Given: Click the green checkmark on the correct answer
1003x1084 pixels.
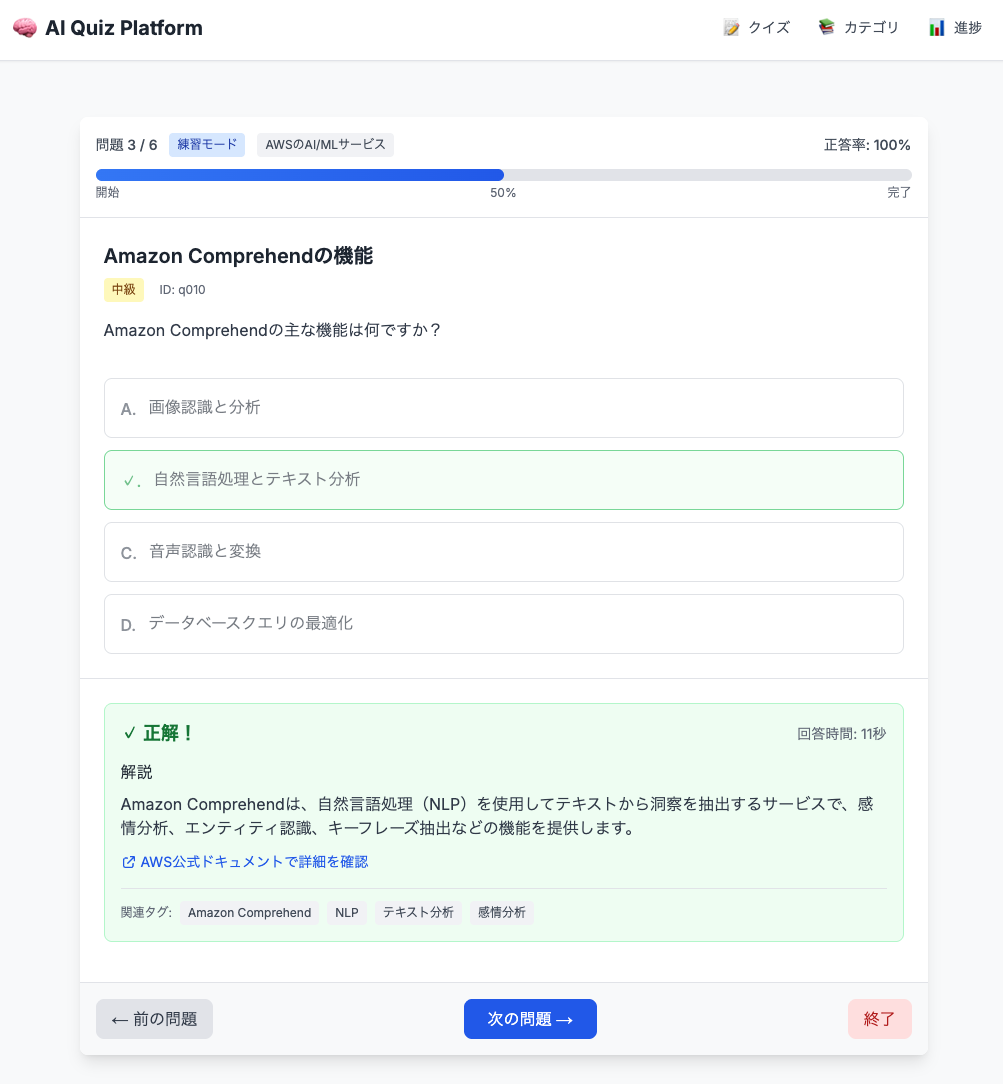Looking at the screenshot, I should point(129,480).
